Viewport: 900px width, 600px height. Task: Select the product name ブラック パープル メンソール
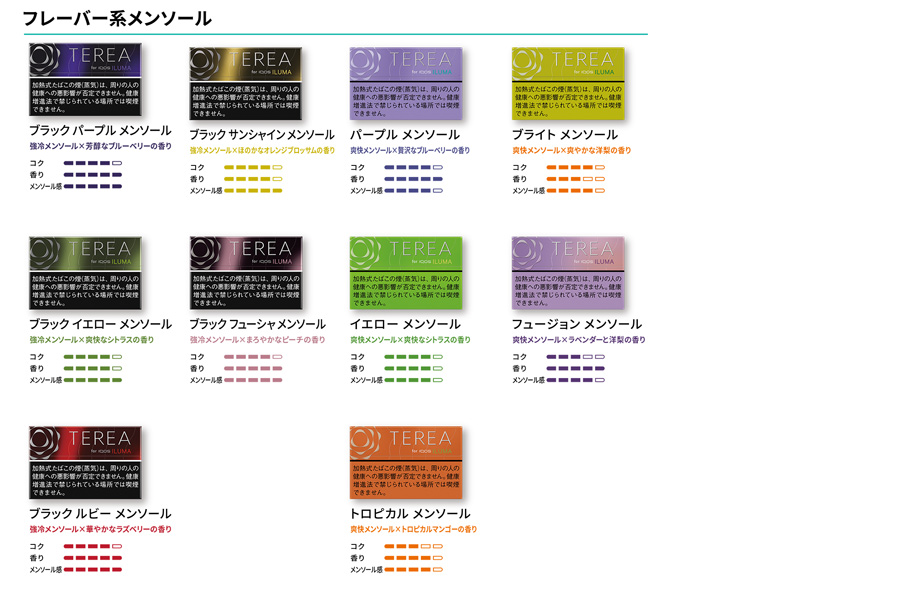(x=100, y=130)
